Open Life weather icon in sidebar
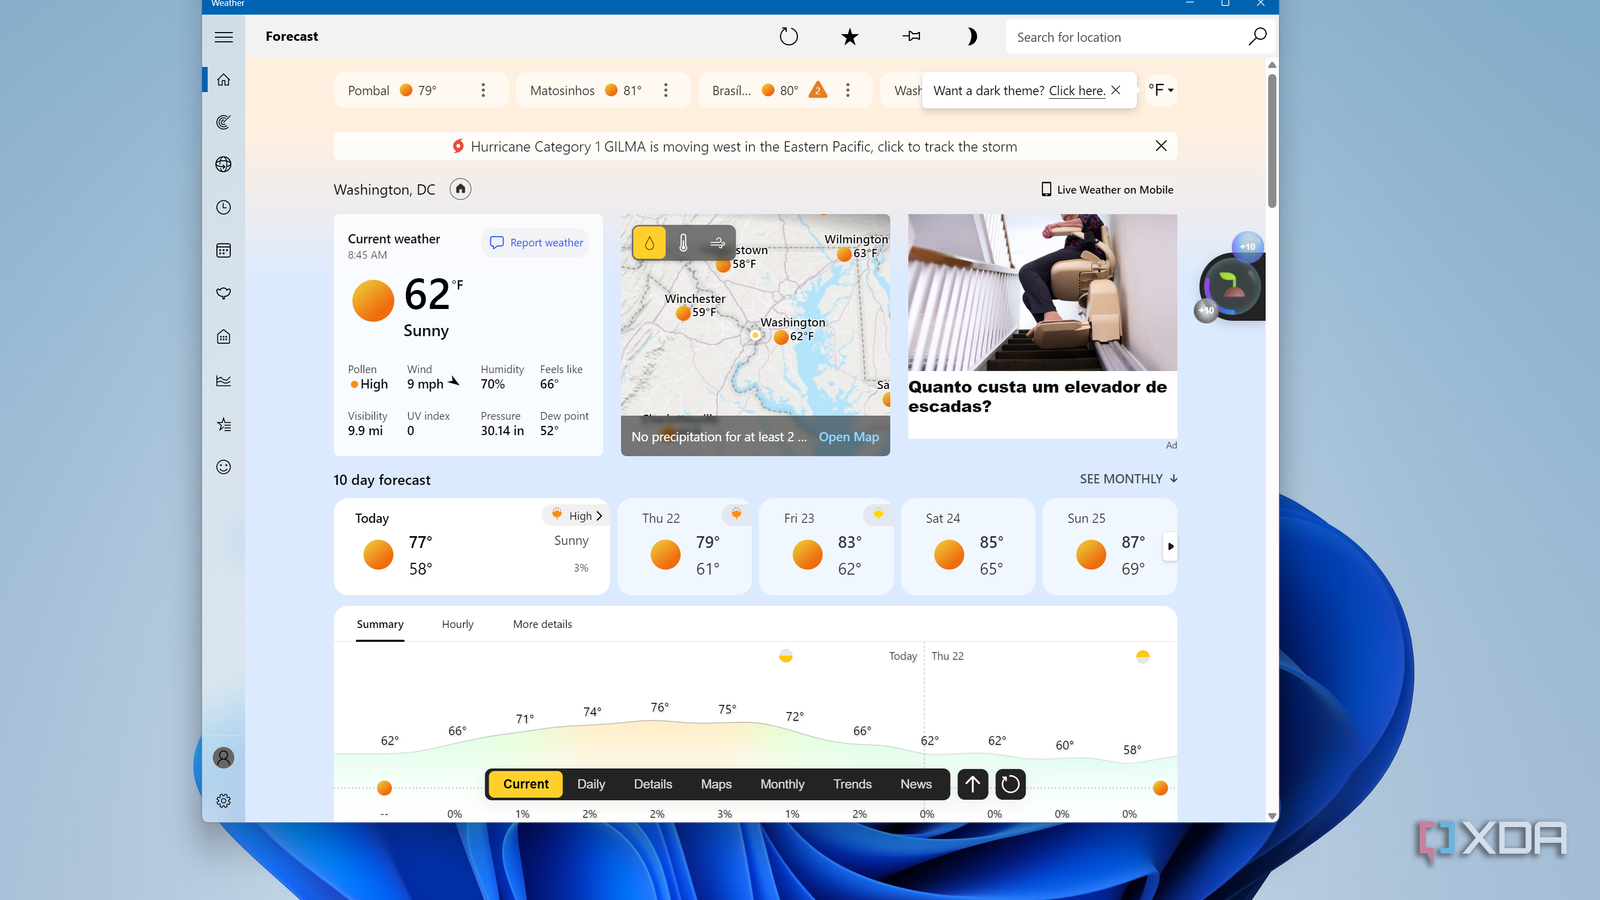This screenshot has height=900, width=1600. (x=223, y=336)
